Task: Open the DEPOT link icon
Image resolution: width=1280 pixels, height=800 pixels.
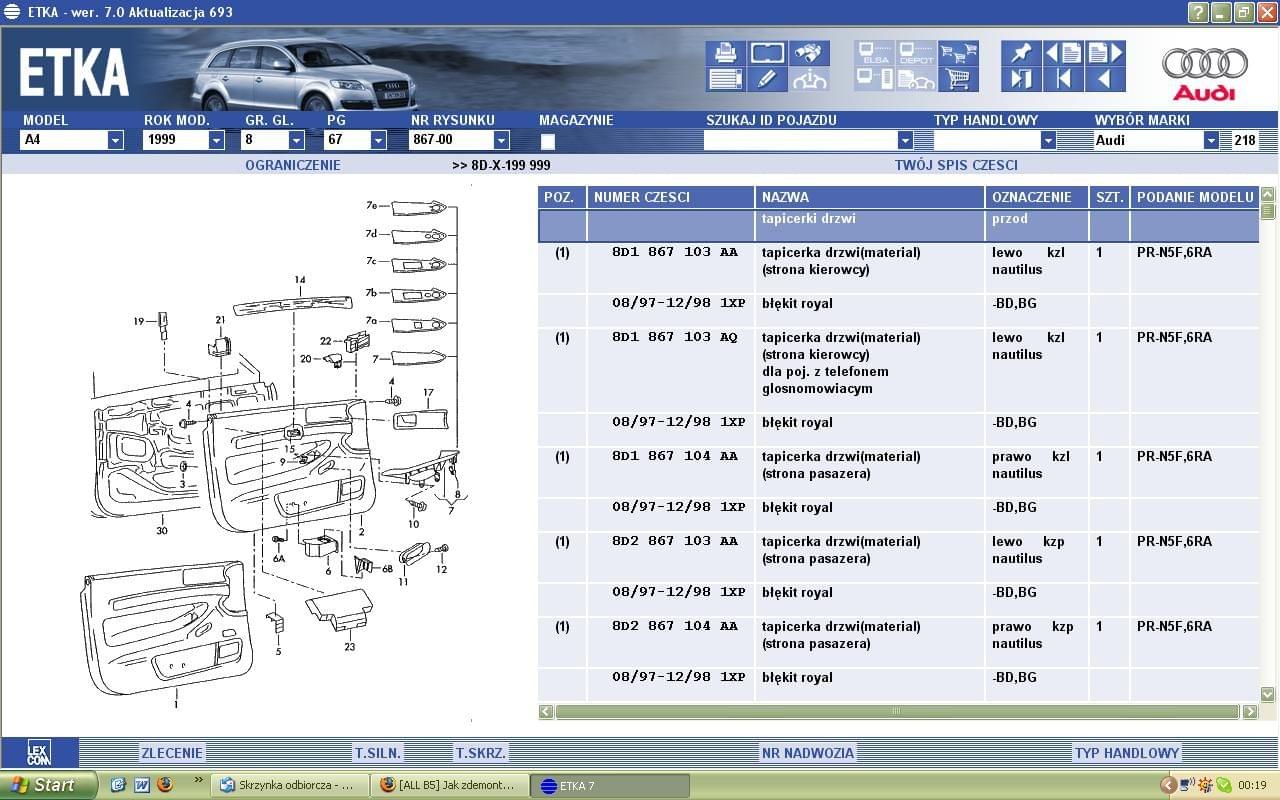Action: (x=916, y=53)
